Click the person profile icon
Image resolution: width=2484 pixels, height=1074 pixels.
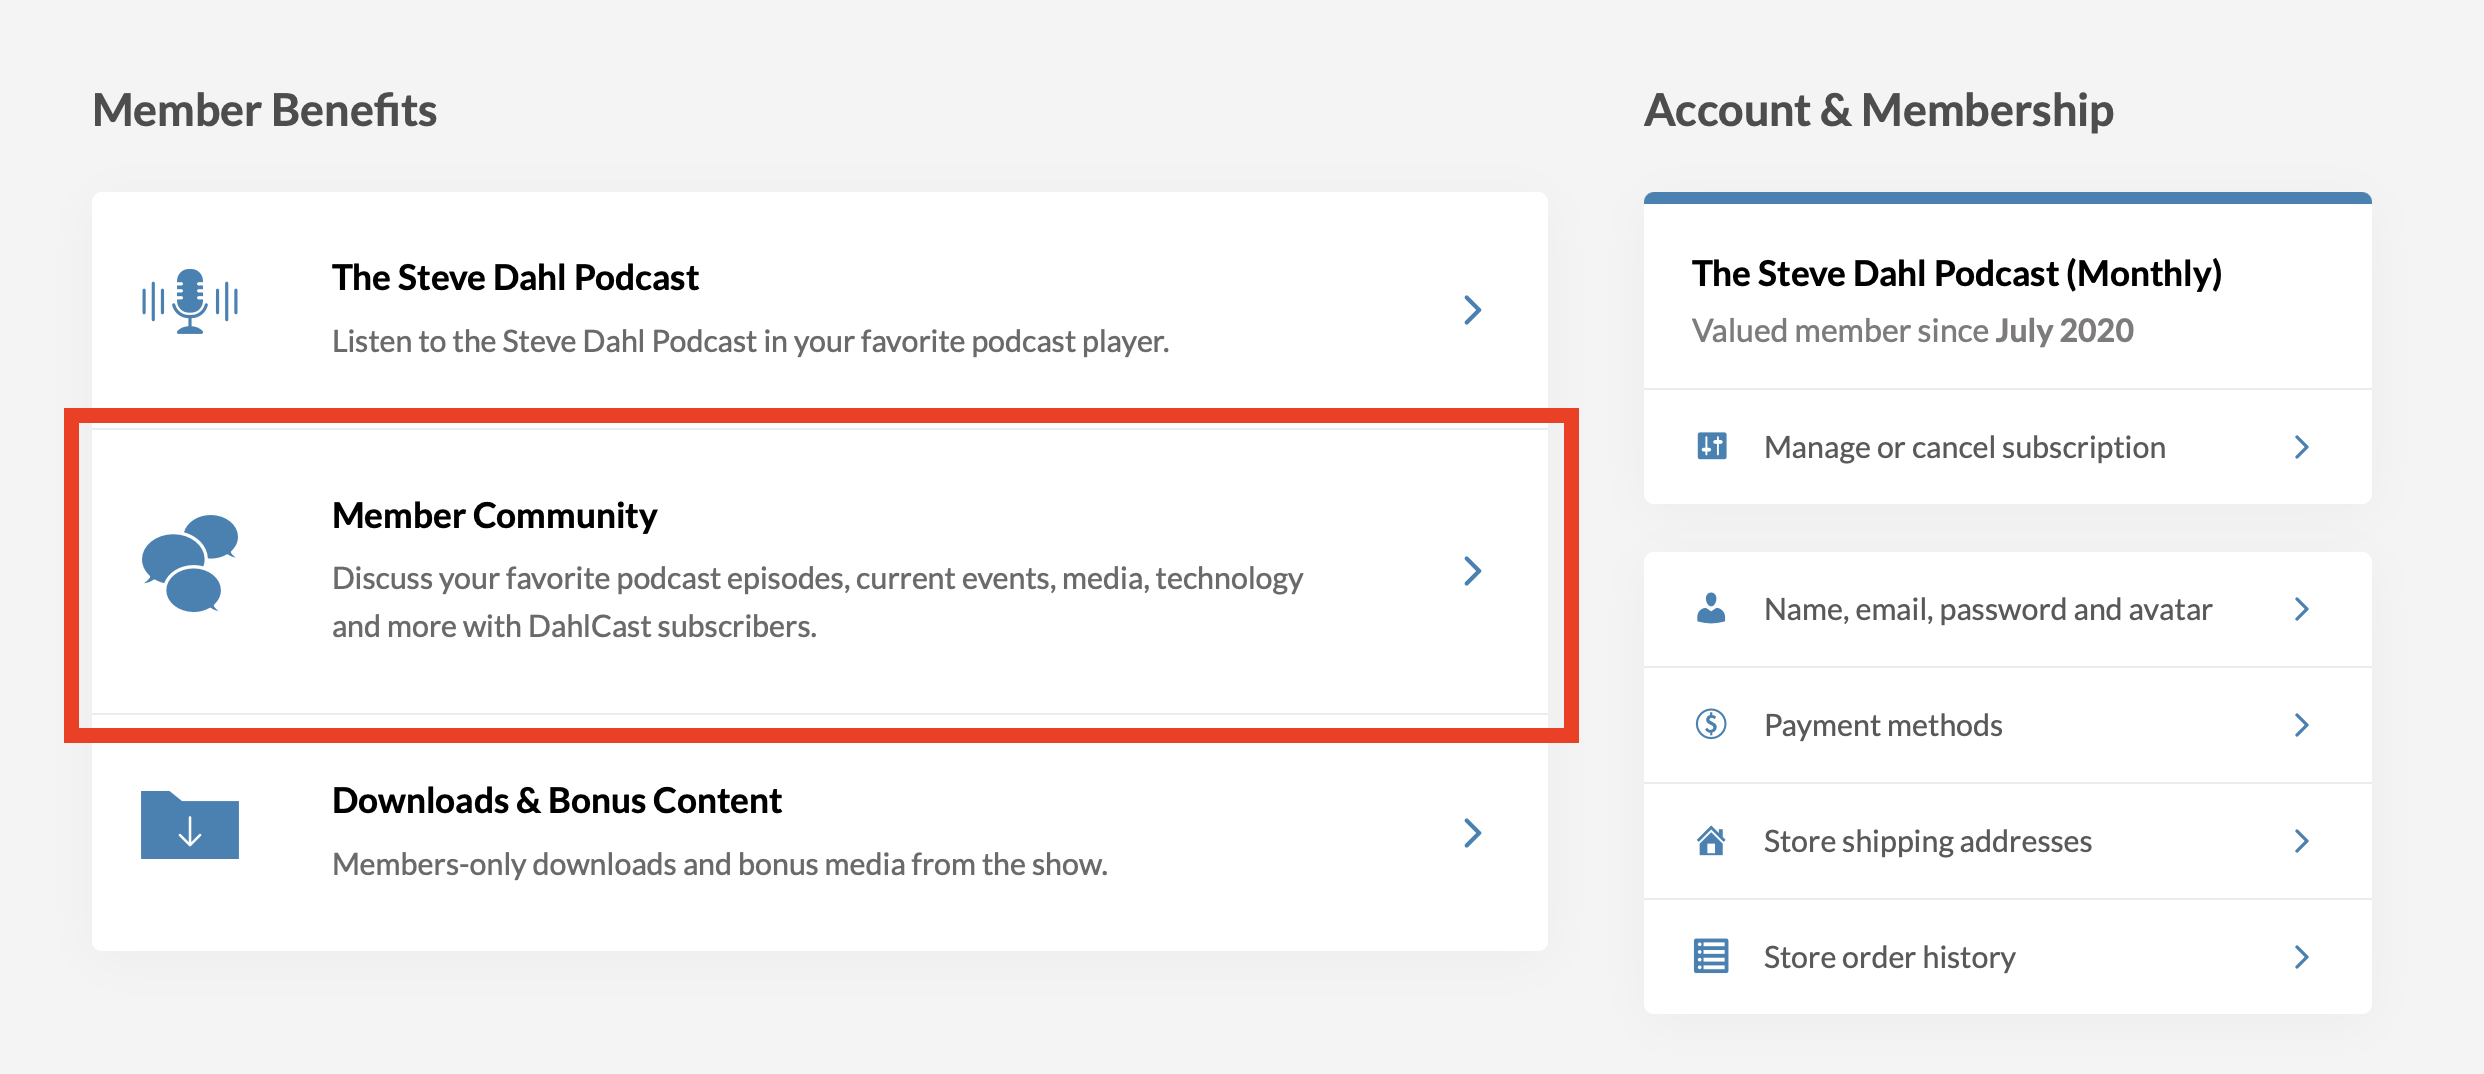[1711, 608]
